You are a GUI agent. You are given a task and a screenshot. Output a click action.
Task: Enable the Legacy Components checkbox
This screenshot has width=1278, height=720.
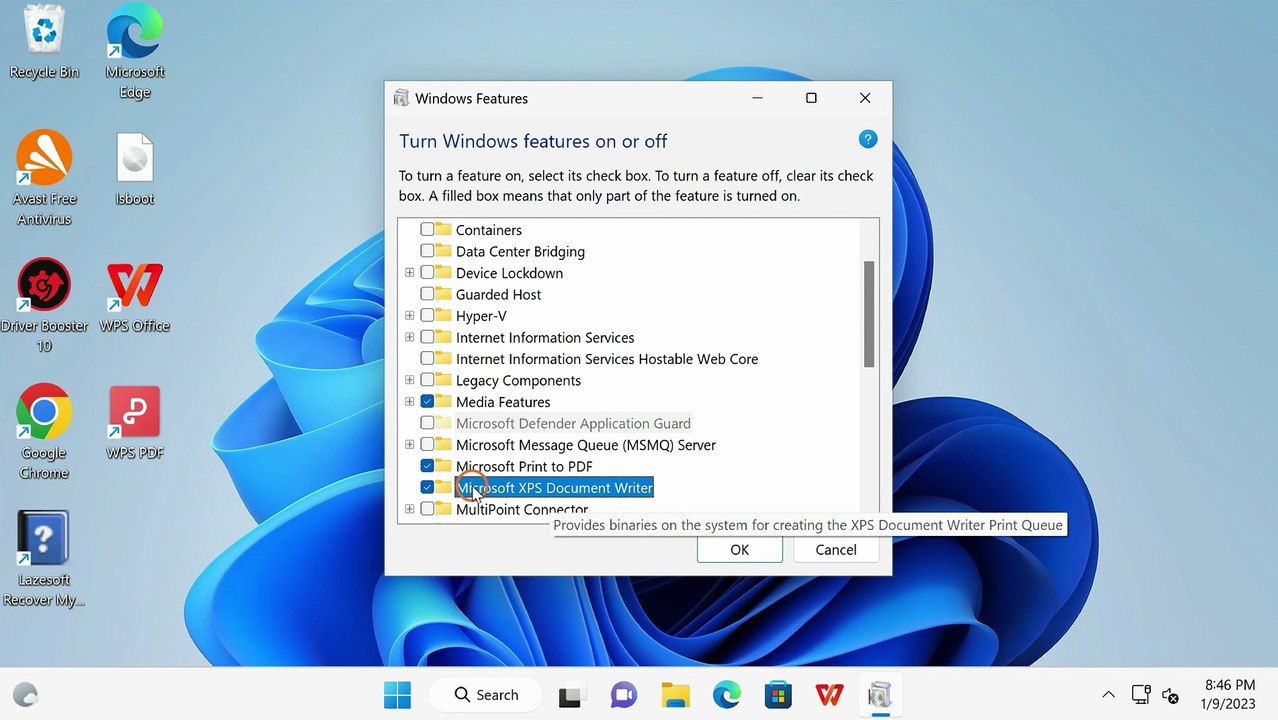tap(427, 380)
